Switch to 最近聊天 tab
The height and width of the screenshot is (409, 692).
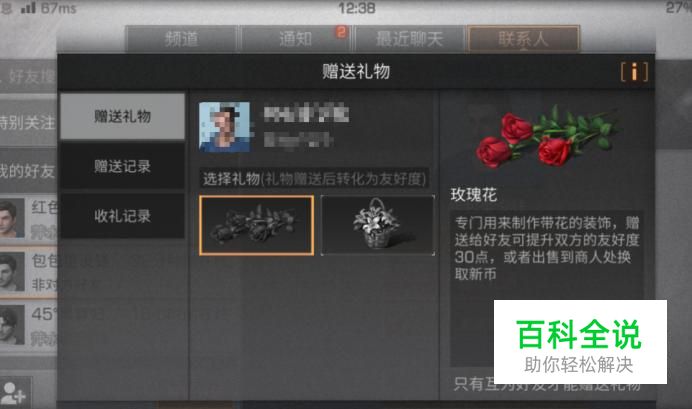pos(410,39)
